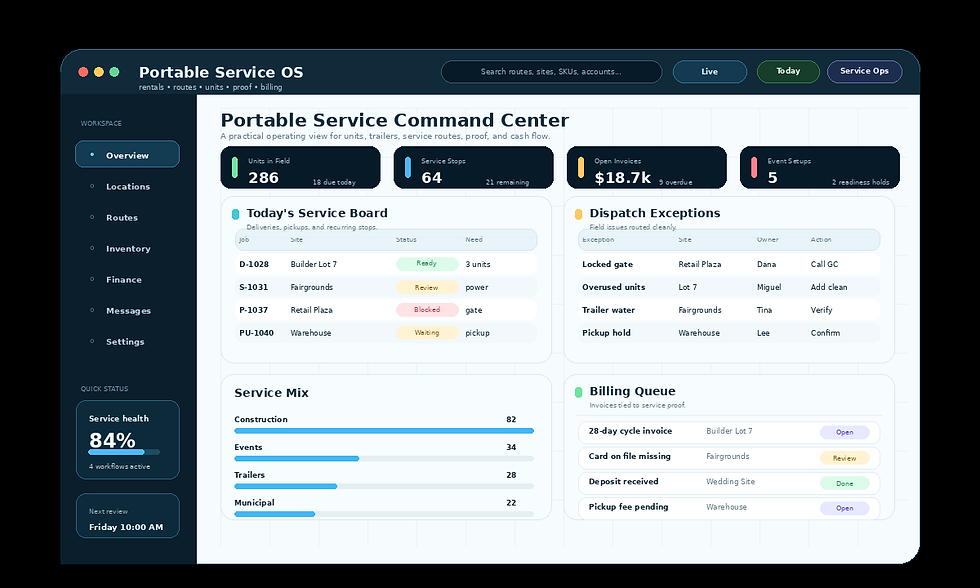
Task: Click the search routes, sites, SKUs field
Action: coord(551,72)
